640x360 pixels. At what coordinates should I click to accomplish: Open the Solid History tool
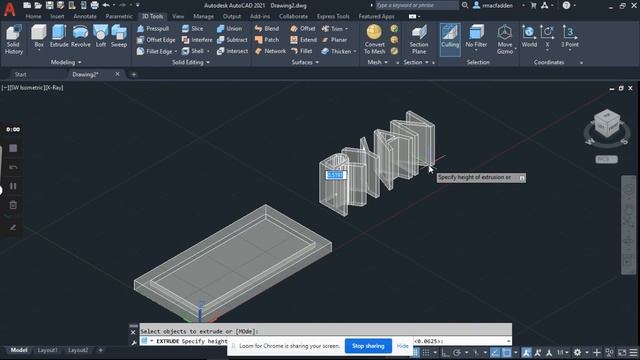[x=13, y=40]
